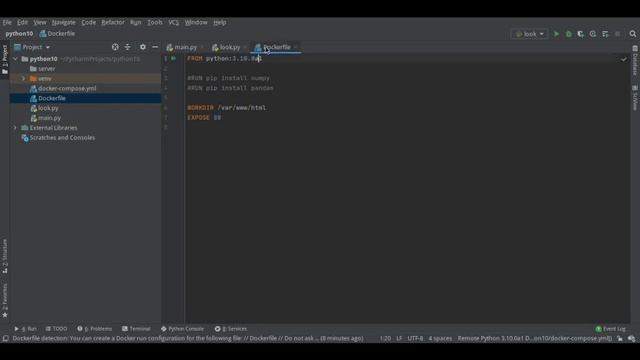Open the Run menu
Viewport: 640px width, 360px height.
[x=136, y=22]
